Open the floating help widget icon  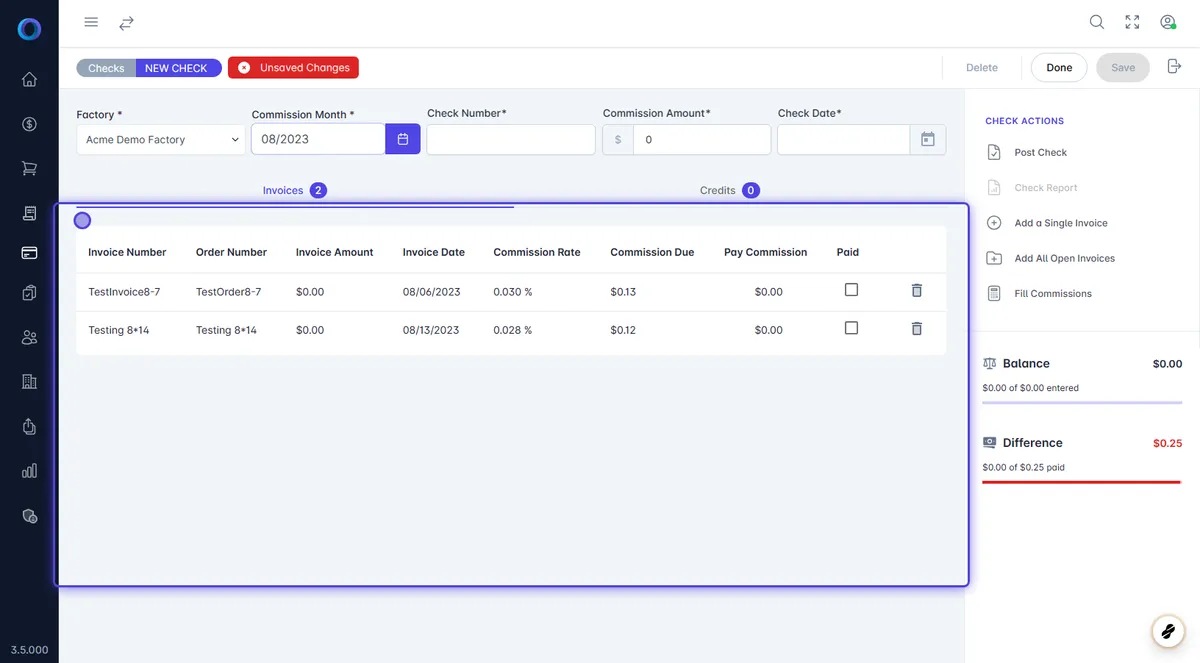tap(1167, 631)
